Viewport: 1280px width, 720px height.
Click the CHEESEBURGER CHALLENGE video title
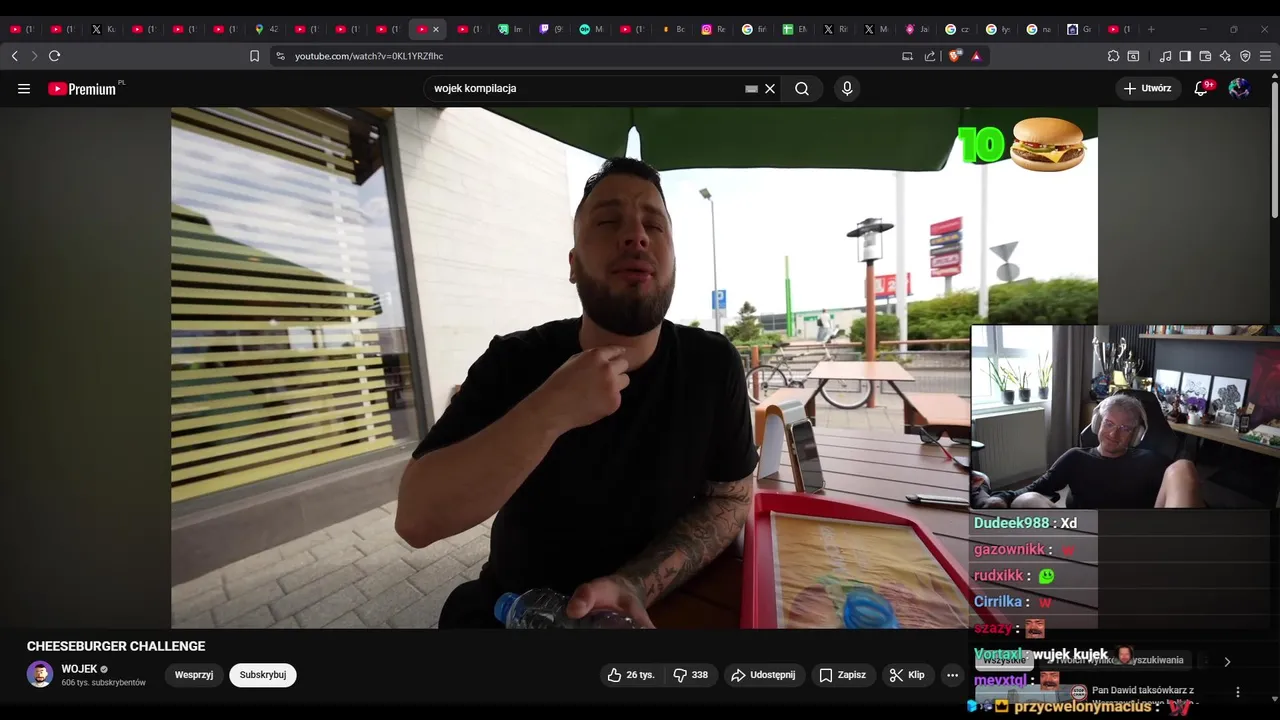(116, 647)
